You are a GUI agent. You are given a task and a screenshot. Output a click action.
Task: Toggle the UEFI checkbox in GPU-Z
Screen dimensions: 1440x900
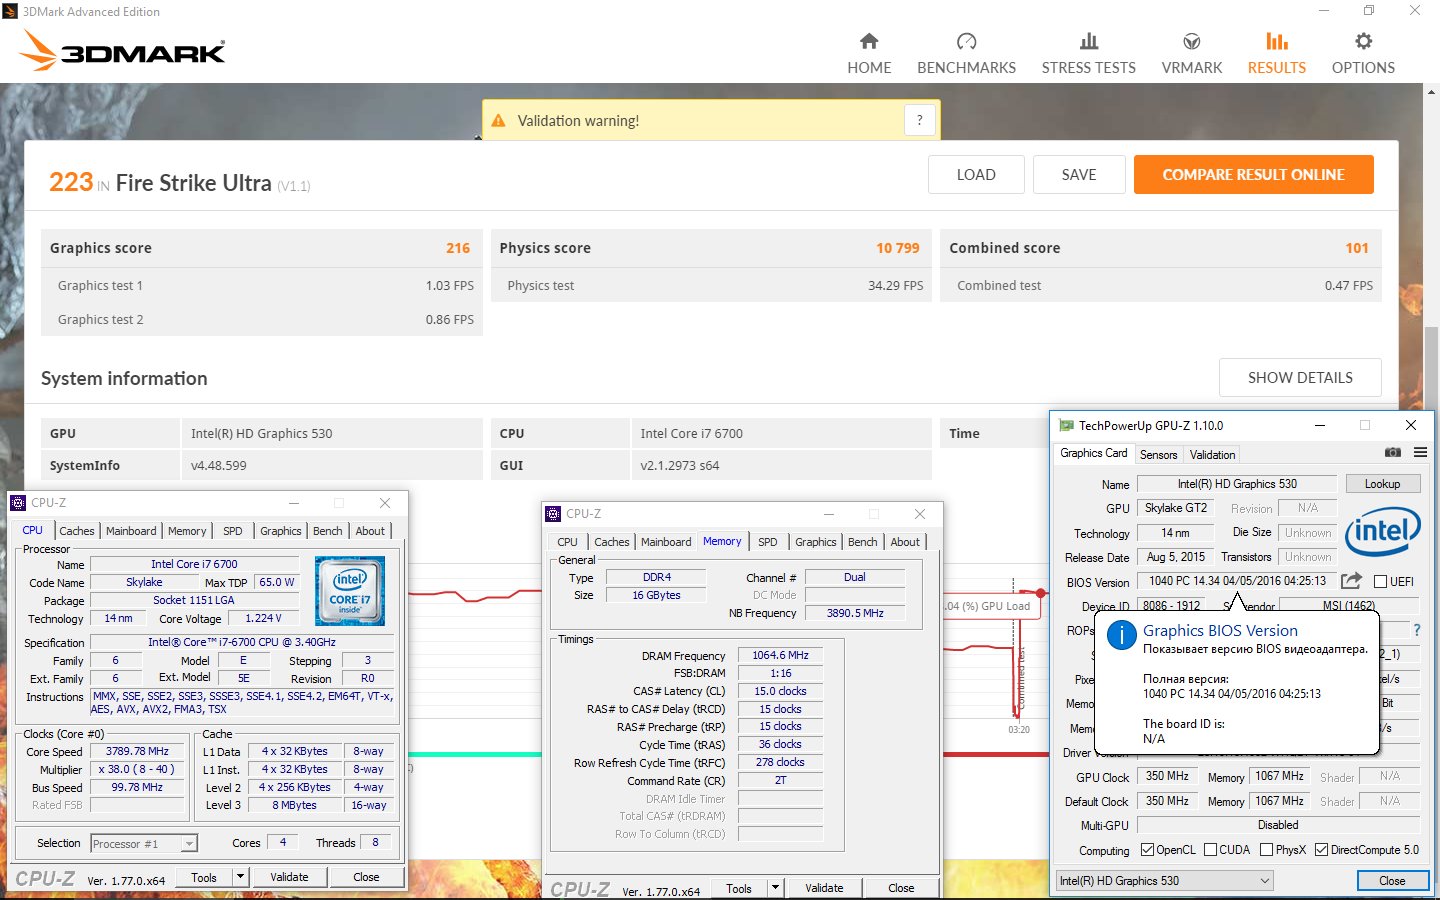[x=1380, y=582]
